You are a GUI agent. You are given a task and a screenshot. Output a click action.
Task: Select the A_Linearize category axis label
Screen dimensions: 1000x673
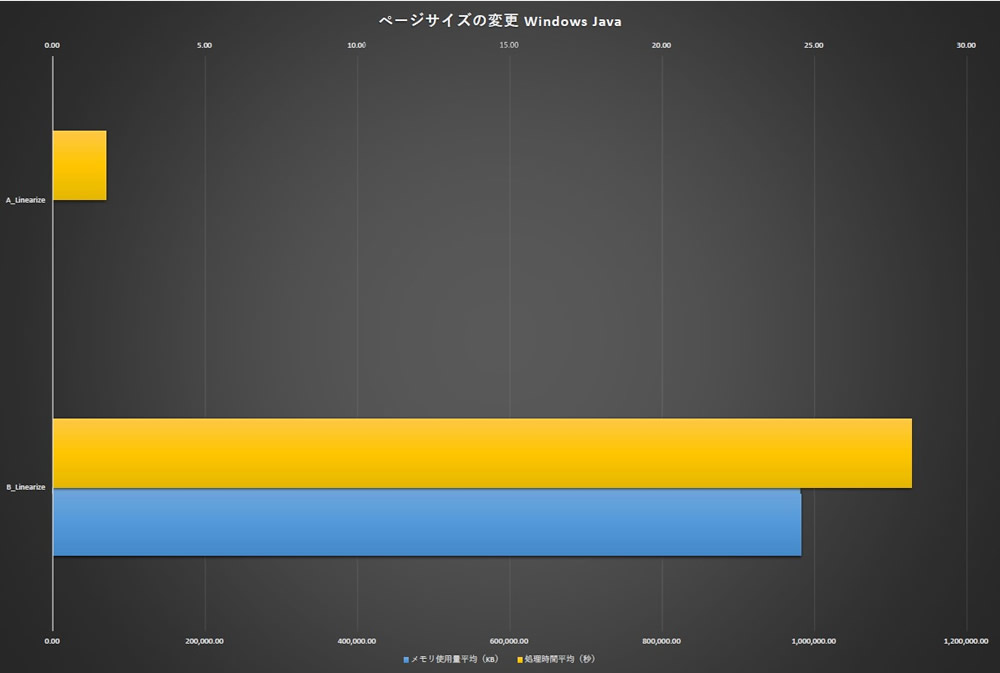25,201
